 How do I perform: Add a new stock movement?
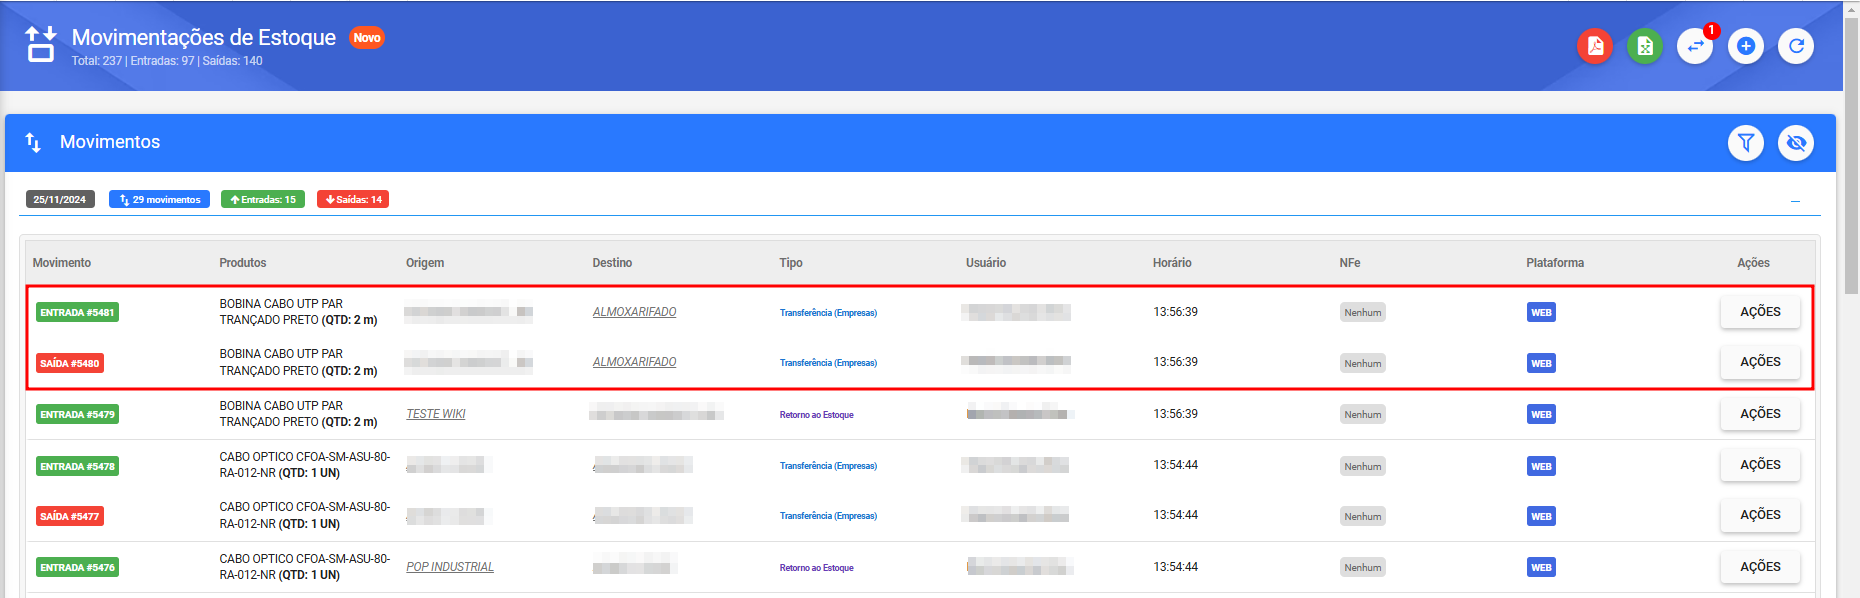(x=1745, y=46)
